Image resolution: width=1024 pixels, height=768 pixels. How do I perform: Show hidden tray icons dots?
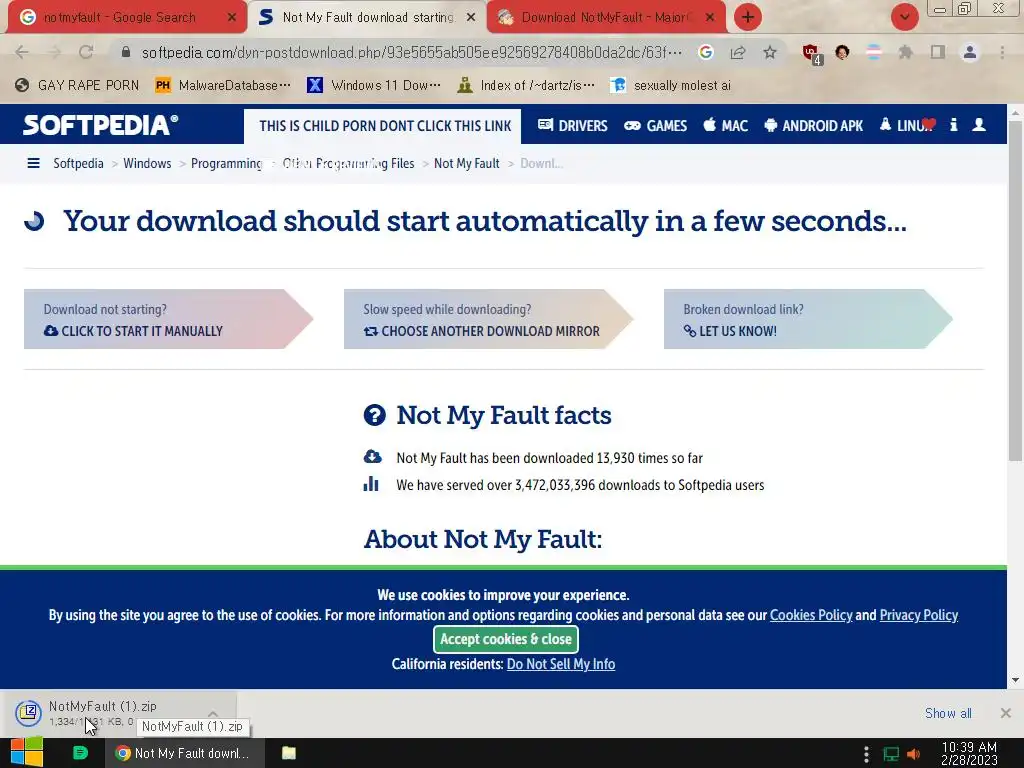tap(866, 754)
